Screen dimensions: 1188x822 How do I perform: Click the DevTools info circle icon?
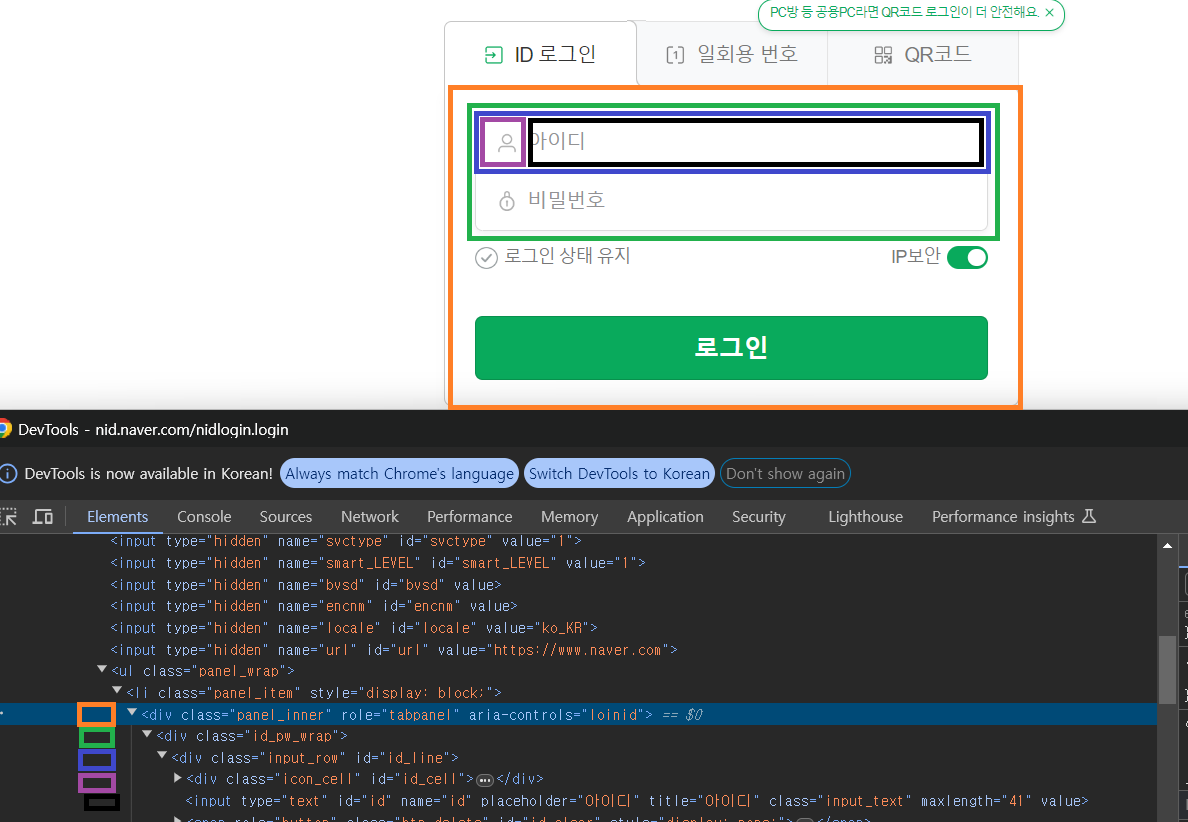(8, 474)
